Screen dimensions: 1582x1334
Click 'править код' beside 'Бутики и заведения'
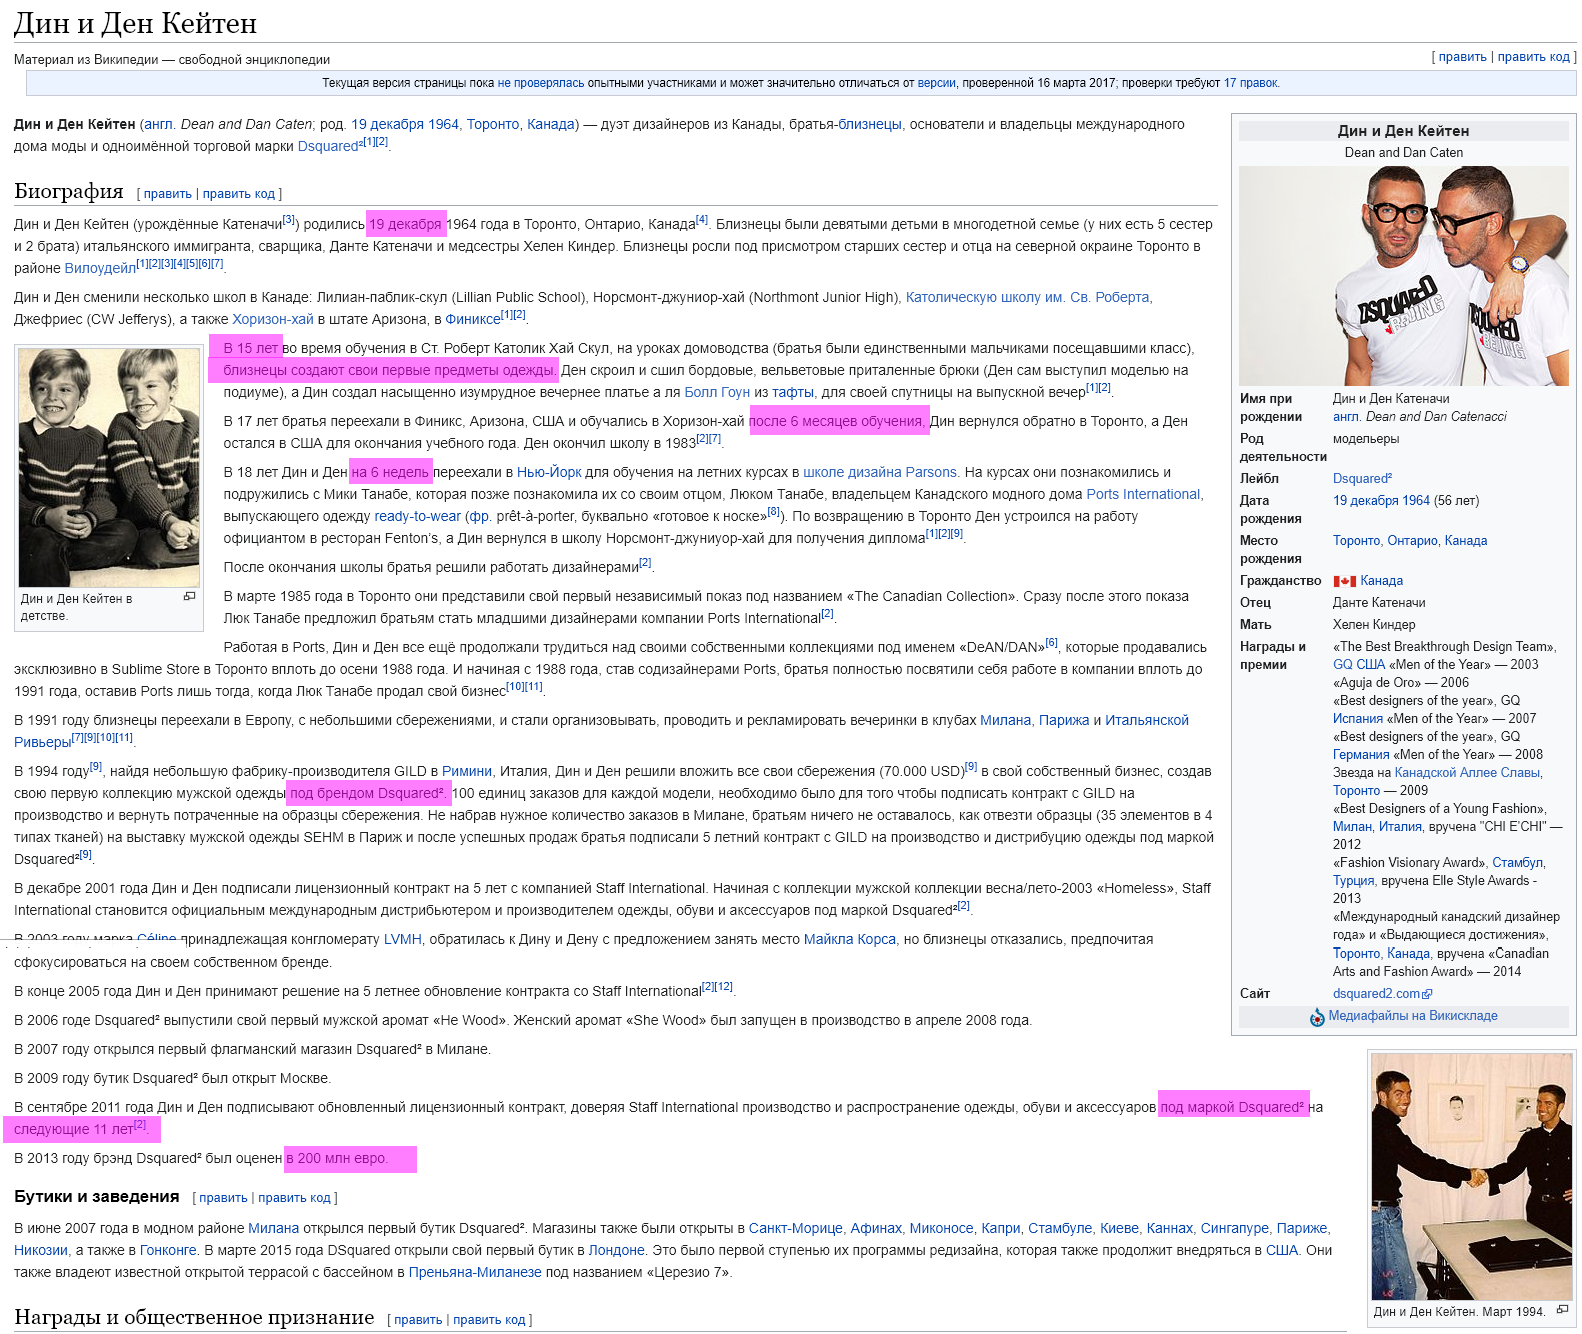click(294, 1198)
